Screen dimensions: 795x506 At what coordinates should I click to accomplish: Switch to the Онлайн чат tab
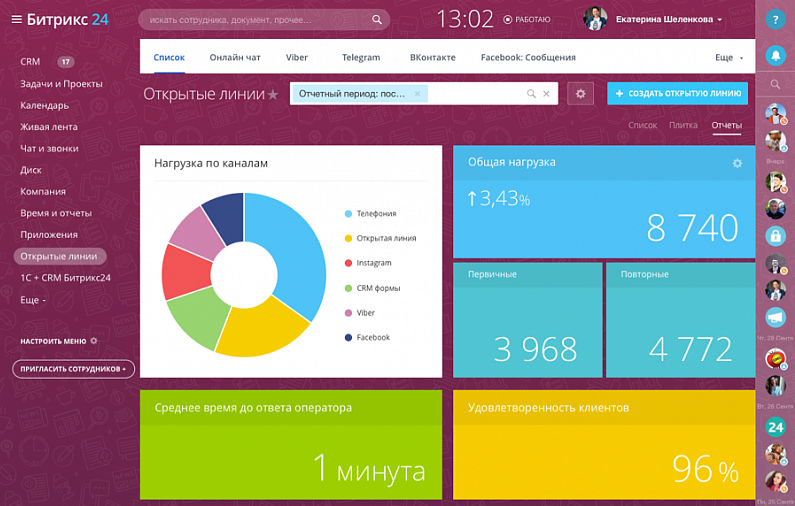coord(235,57)
